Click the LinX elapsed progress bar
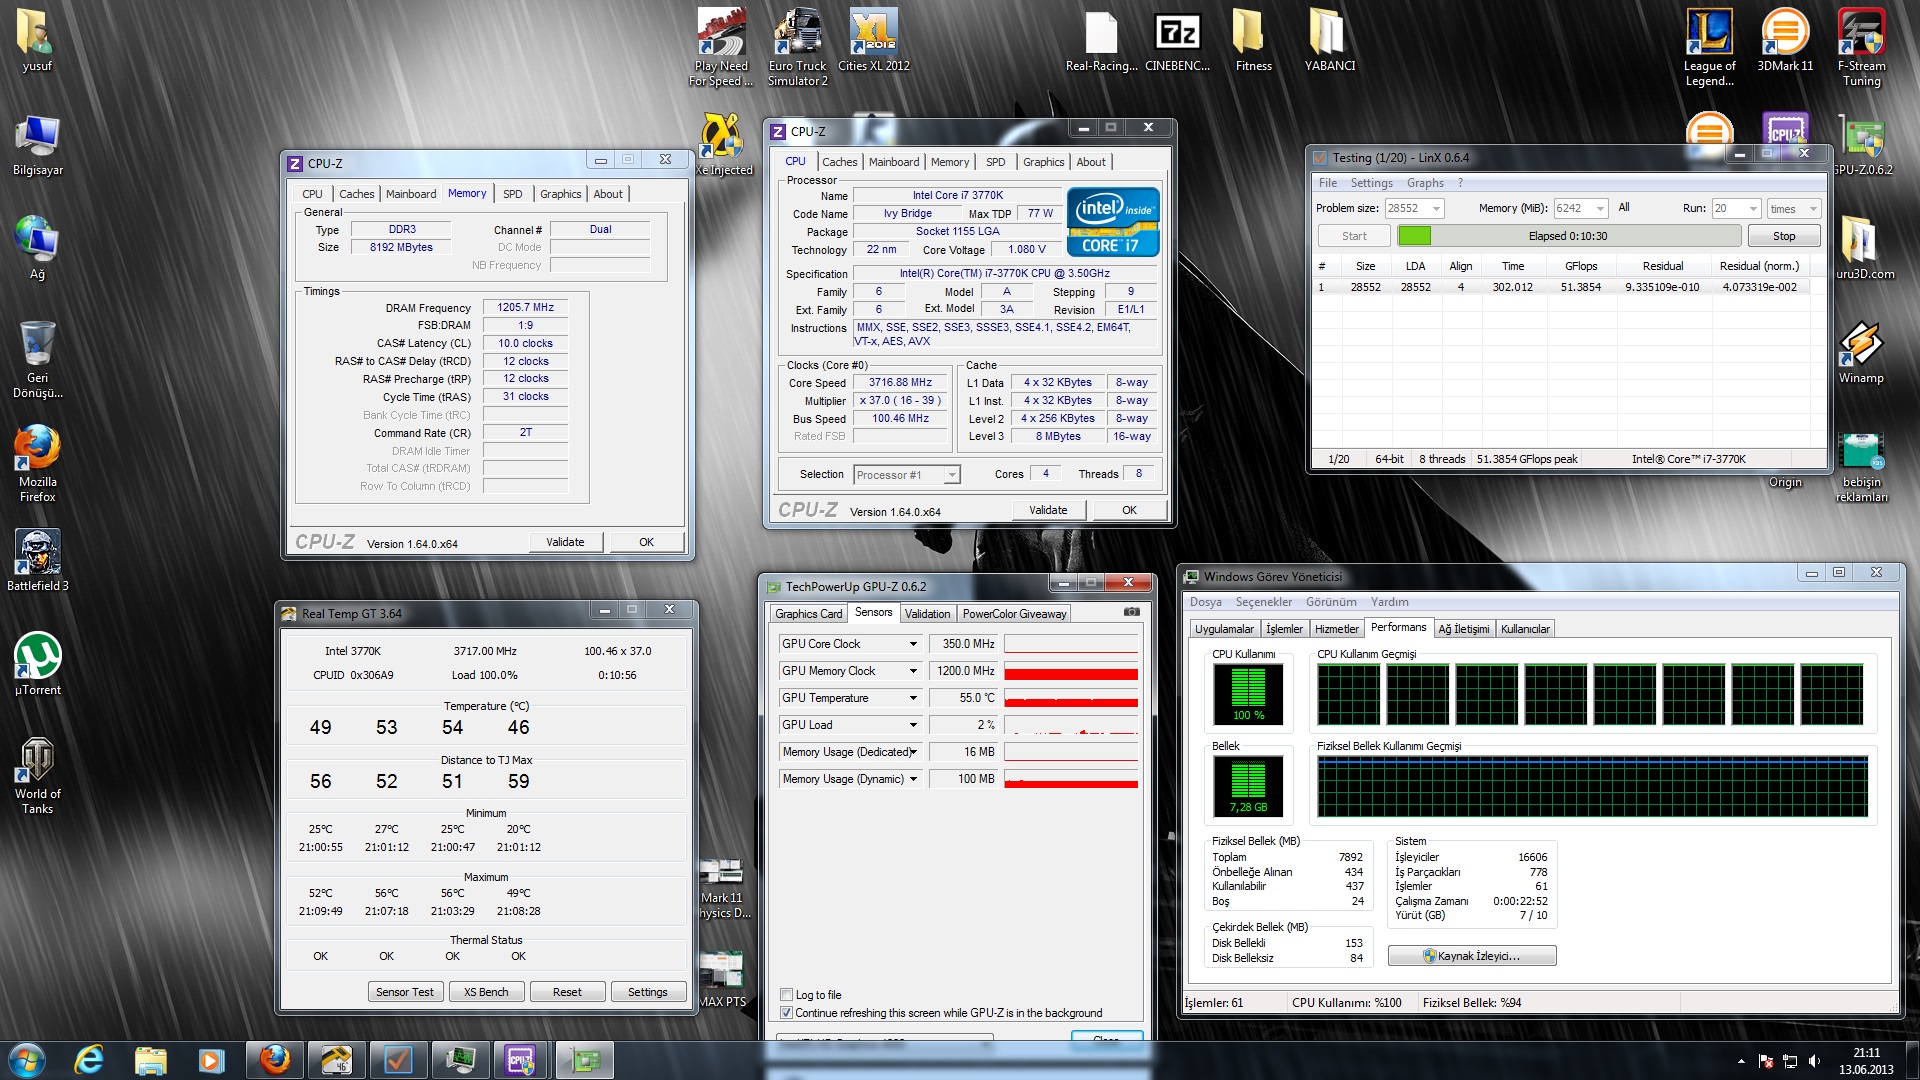Screen dimensions: 1920x1080 pos(1568,236)
